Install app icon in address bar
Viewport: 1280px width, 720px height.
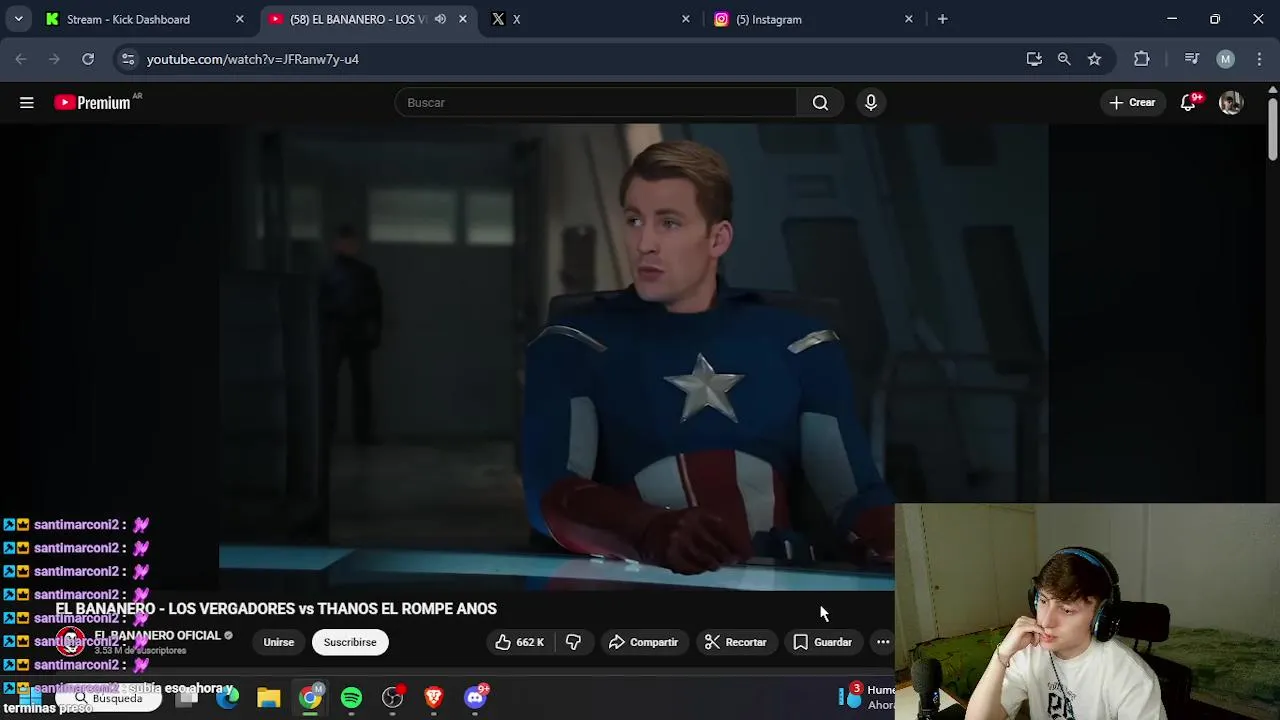click(1034, 59)
